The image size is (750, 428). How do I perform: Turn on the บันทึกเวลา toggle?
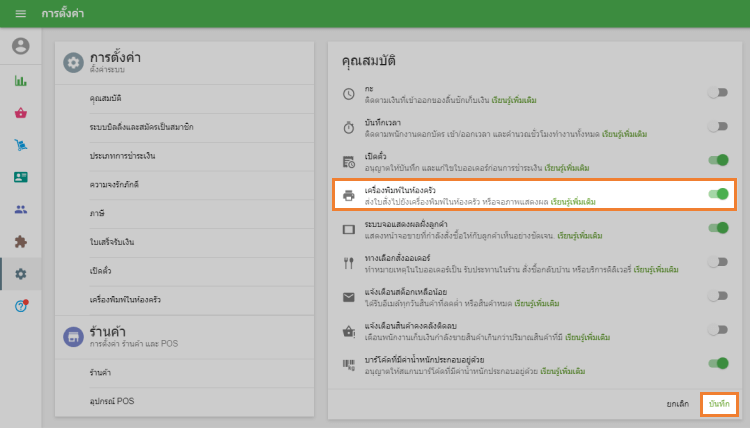(x=717, y=126)
